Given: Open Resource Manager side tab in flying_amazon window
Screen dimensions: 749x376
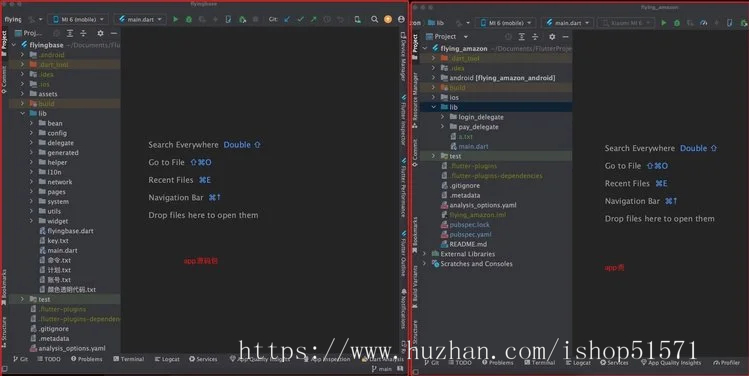Looking at the screenshot, I should point(415,100).
